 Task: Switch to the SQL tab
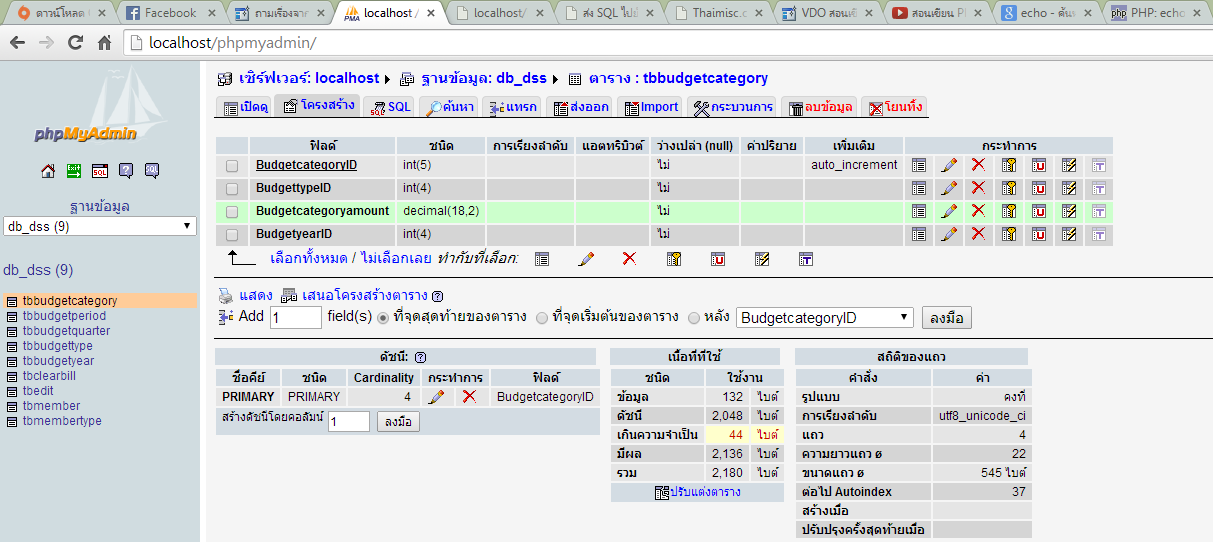tap(389, 107)
